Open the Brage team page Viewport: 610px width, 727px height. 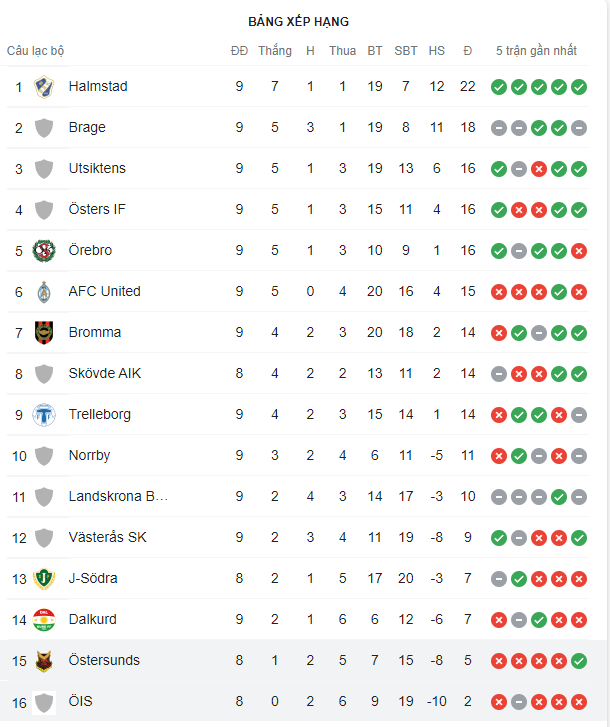click(87, 128)
